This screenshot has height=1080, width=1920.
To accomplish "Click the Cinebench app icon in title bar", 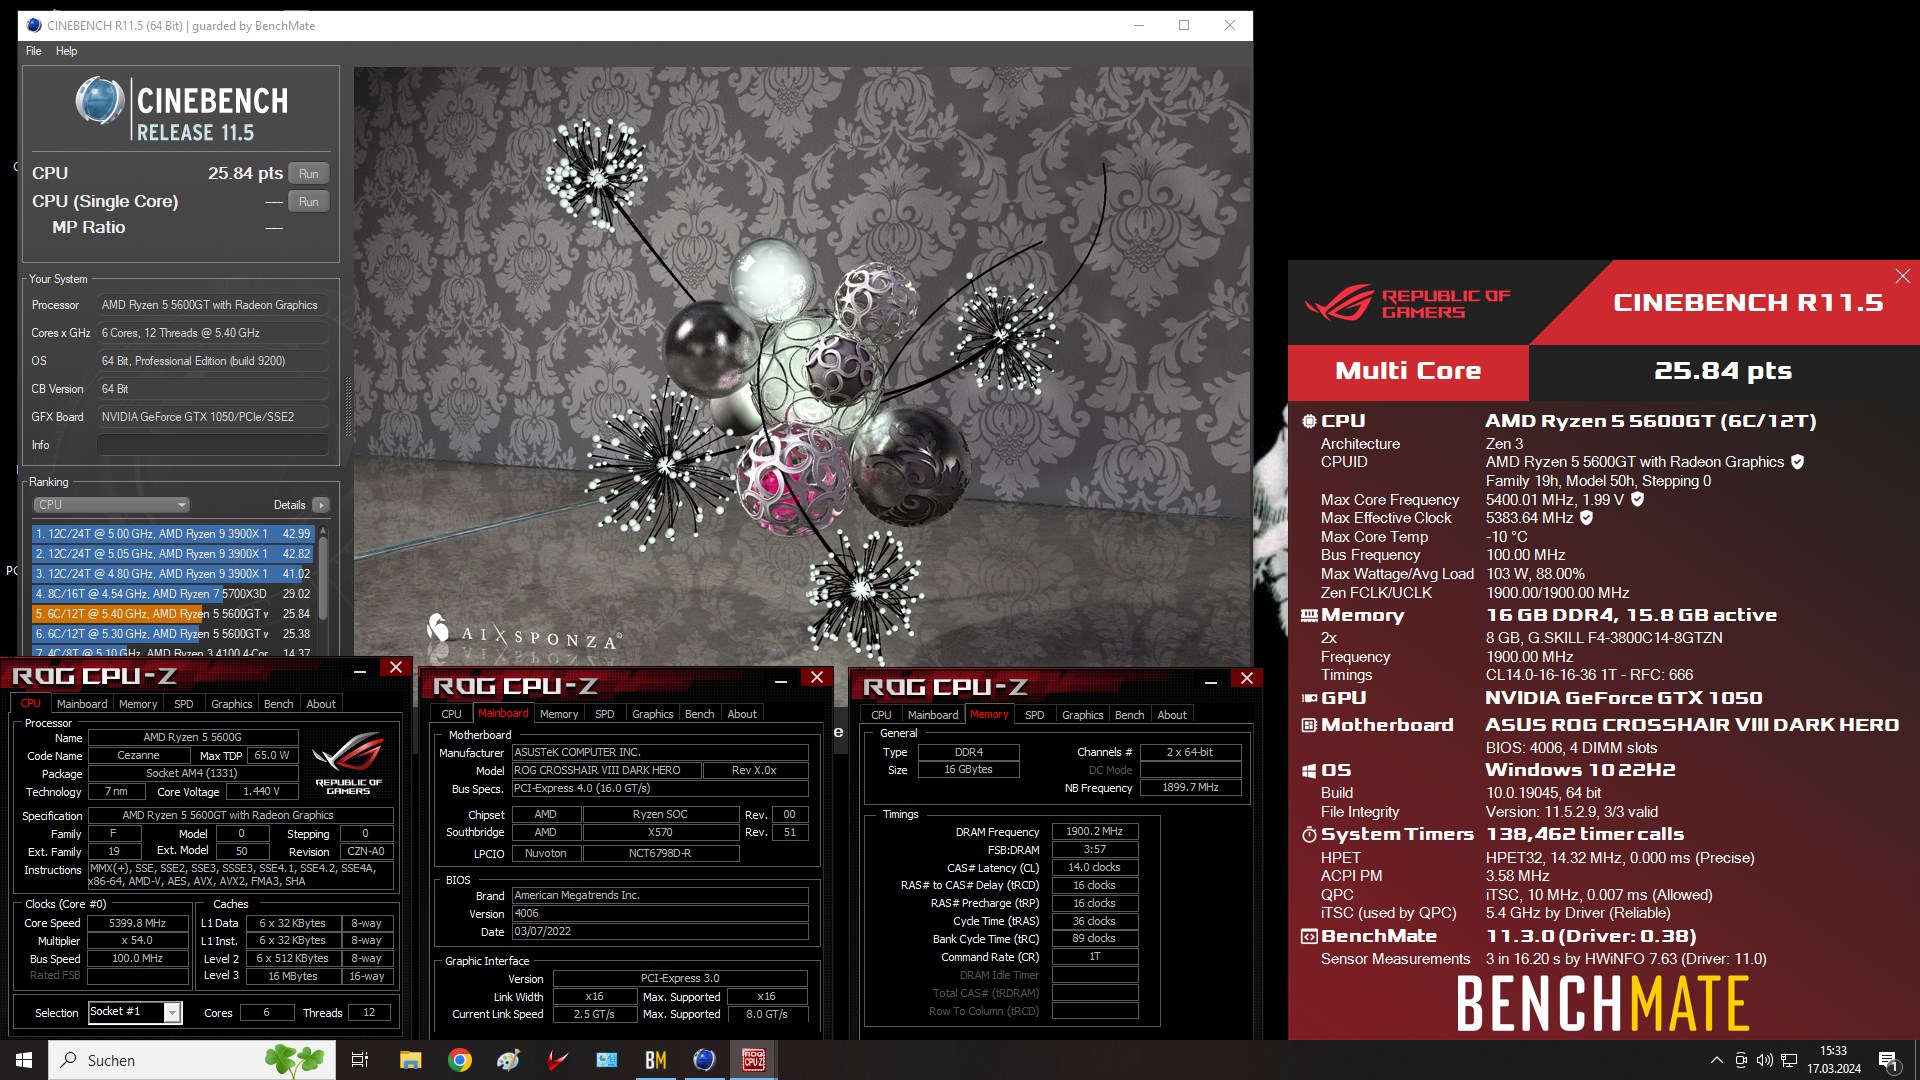I will [x=35, y=26].
